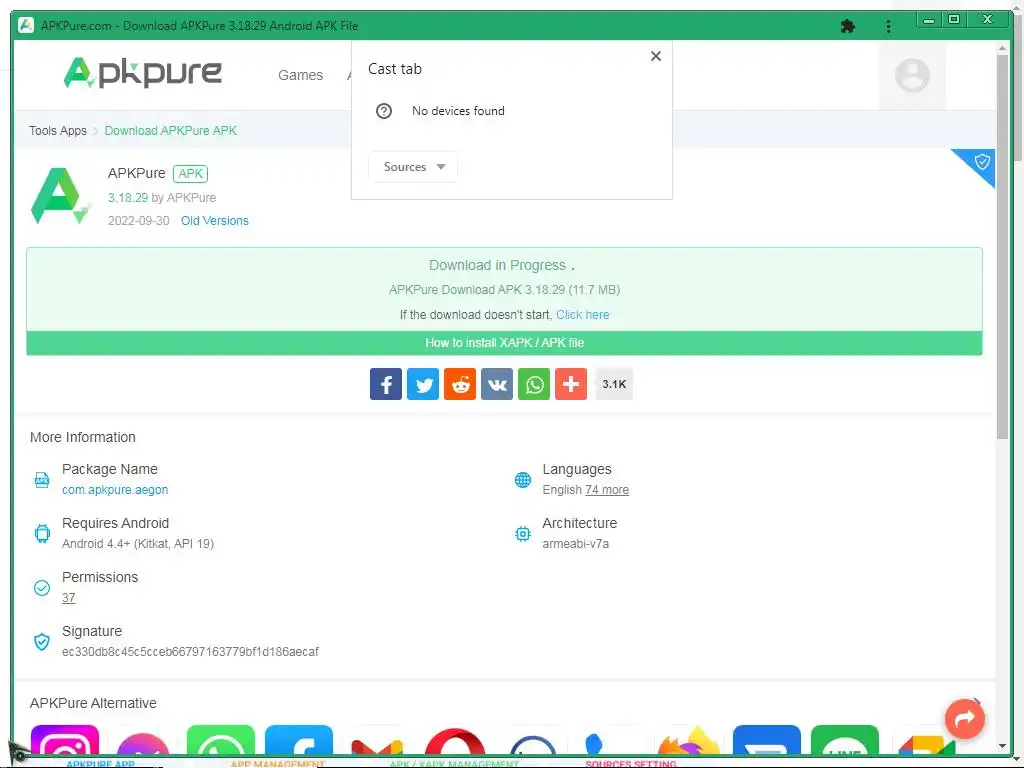The image size is (1024, 768).
Task: Click the signature hash text
Action: (x=190, y=652)
